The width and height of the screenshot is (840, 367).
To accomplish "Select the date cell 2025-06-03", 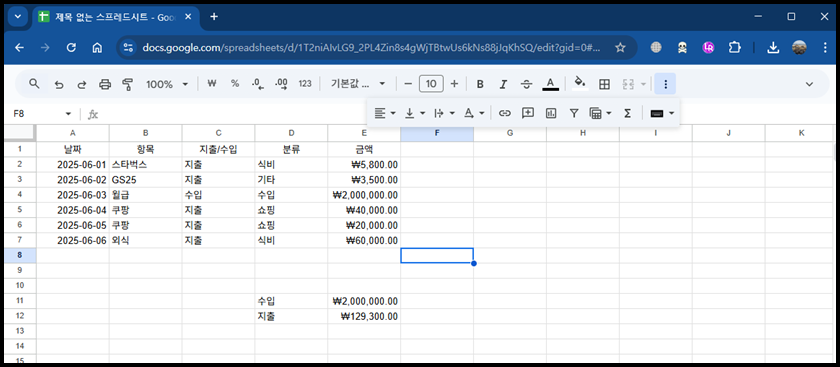I will [73, 195].
